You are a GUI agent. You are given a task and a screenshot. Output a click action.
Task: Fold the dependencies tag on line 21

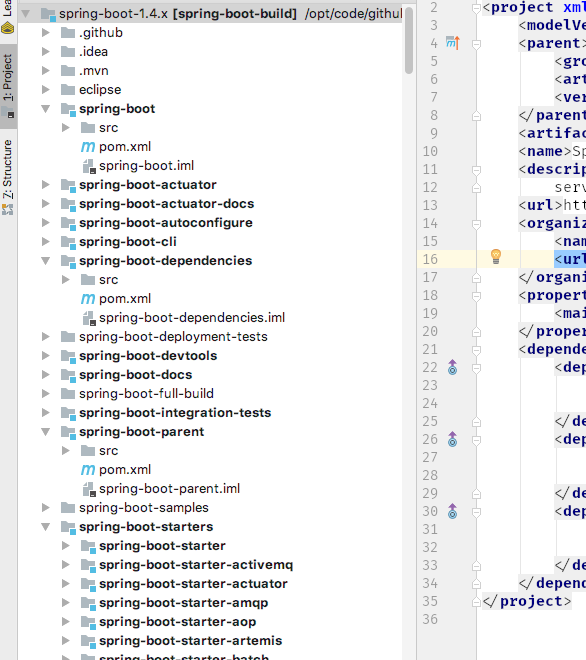tap(477, 350)
